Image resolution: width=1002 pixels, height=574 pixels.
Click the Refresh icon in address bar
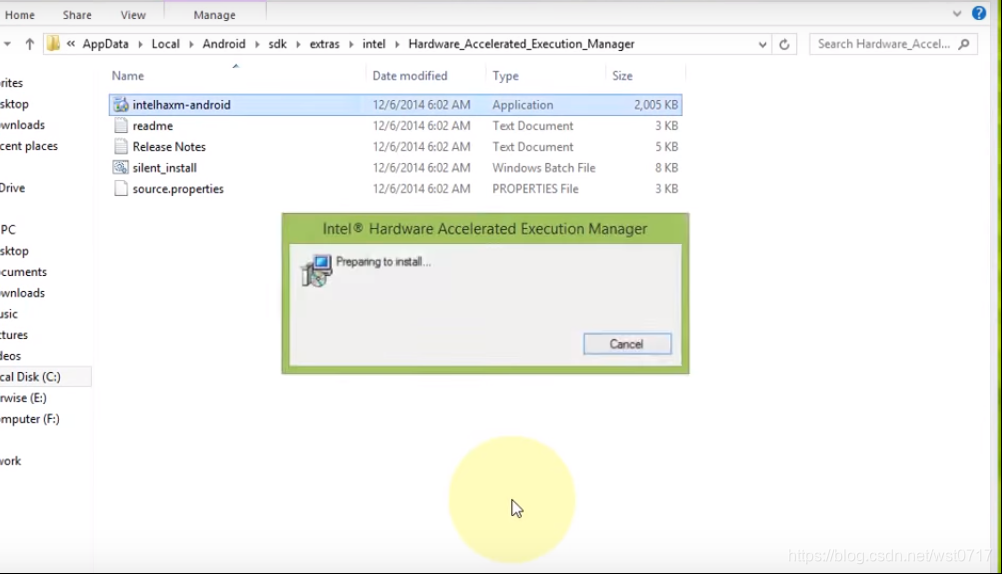point(784,44)
